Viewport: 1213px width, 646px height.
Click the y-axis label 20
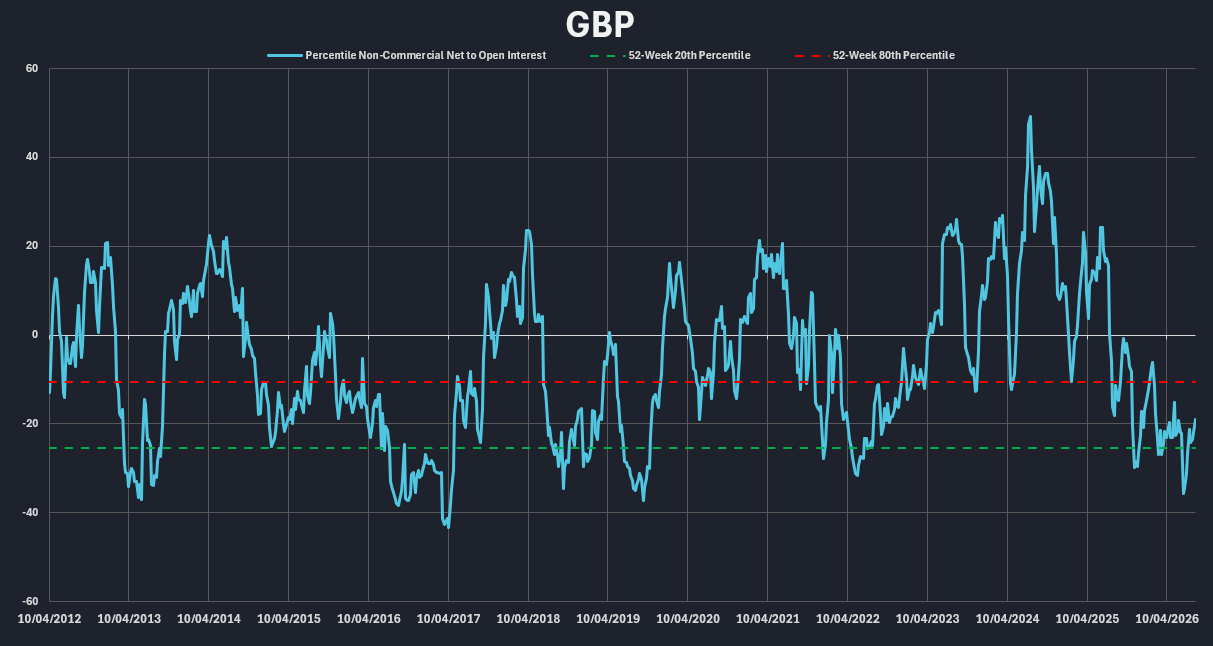click(x=31, y=246)
